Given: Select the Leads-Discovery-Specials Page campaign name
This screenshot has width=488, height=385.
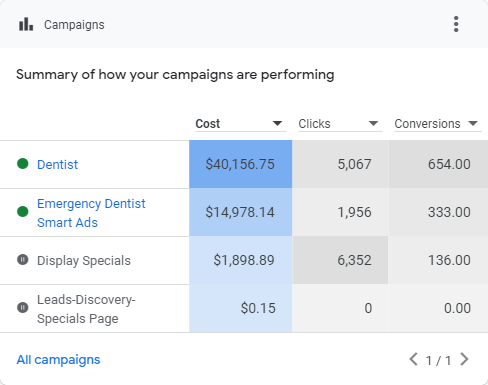Looking at the screenshot, I should pos(86,309).
